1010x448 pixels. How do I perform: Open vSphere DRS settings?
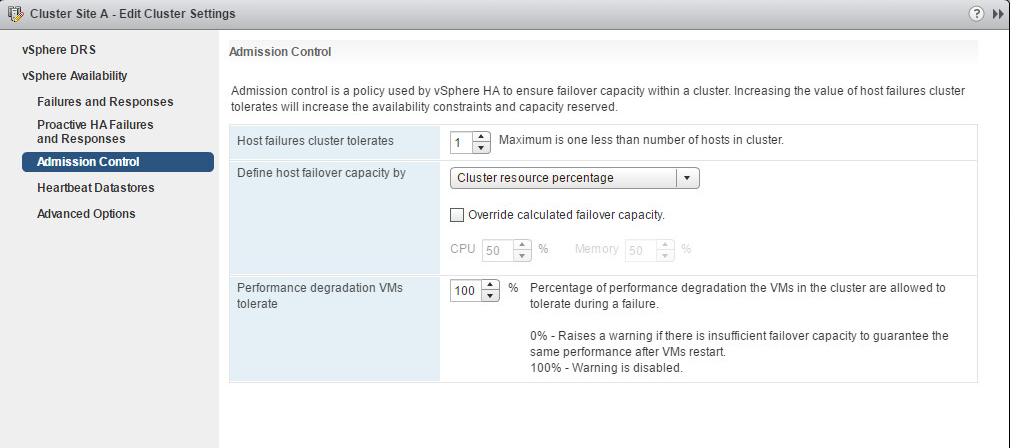coord(59,49)
